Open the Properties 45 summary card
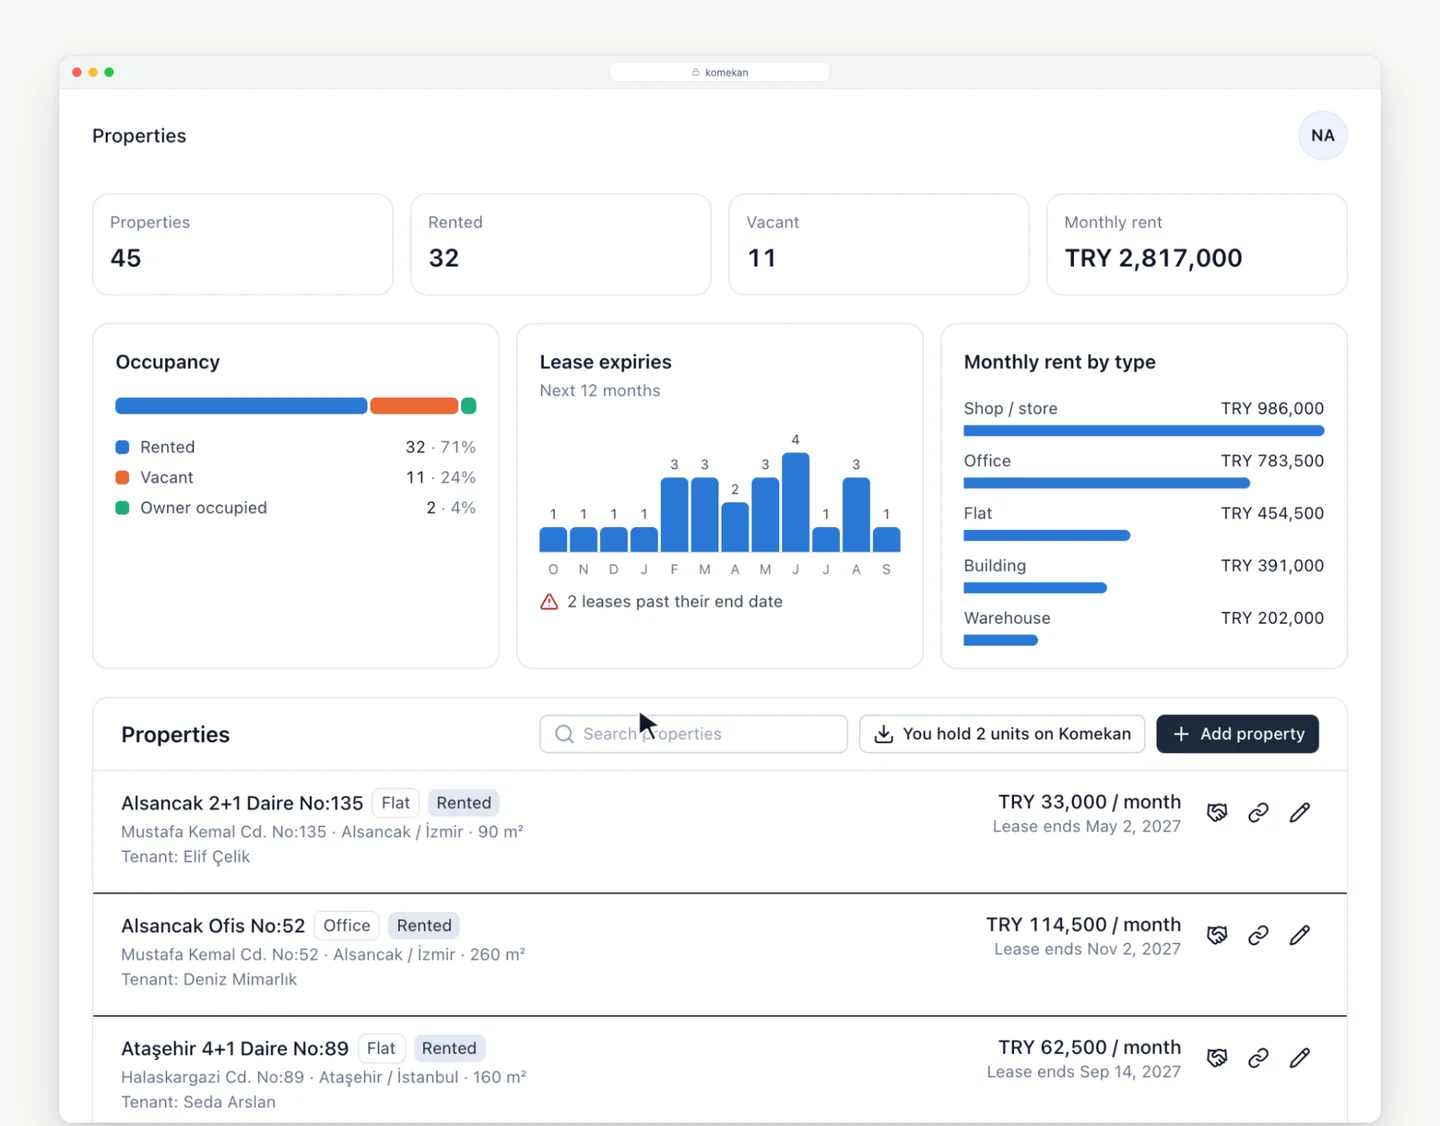Image resolution: width=1440 pixels, height=1126 pixels. [243, 245]
